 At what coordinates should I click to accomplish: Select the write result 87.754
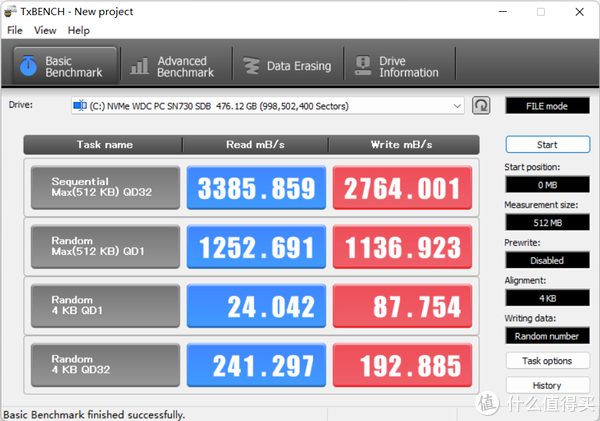point(402,306)
